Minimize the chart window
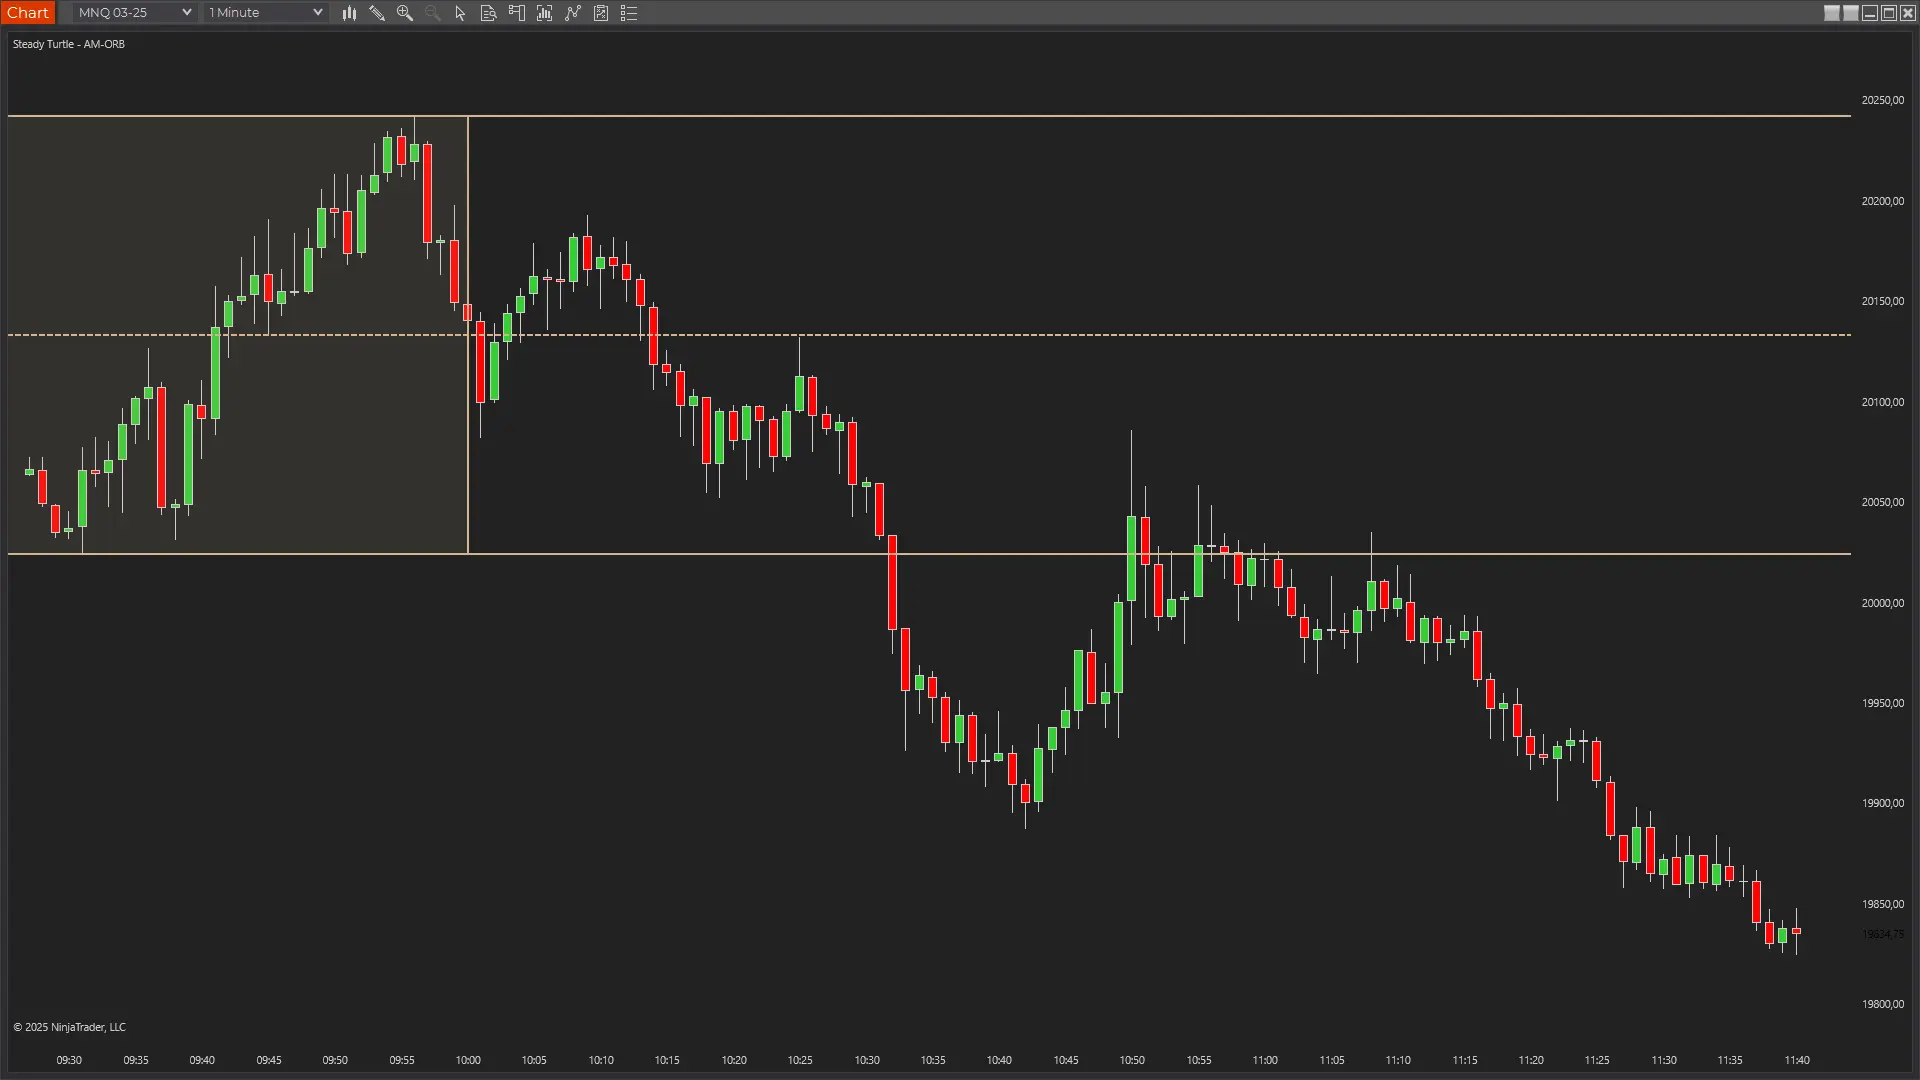 click(1870, 13)
